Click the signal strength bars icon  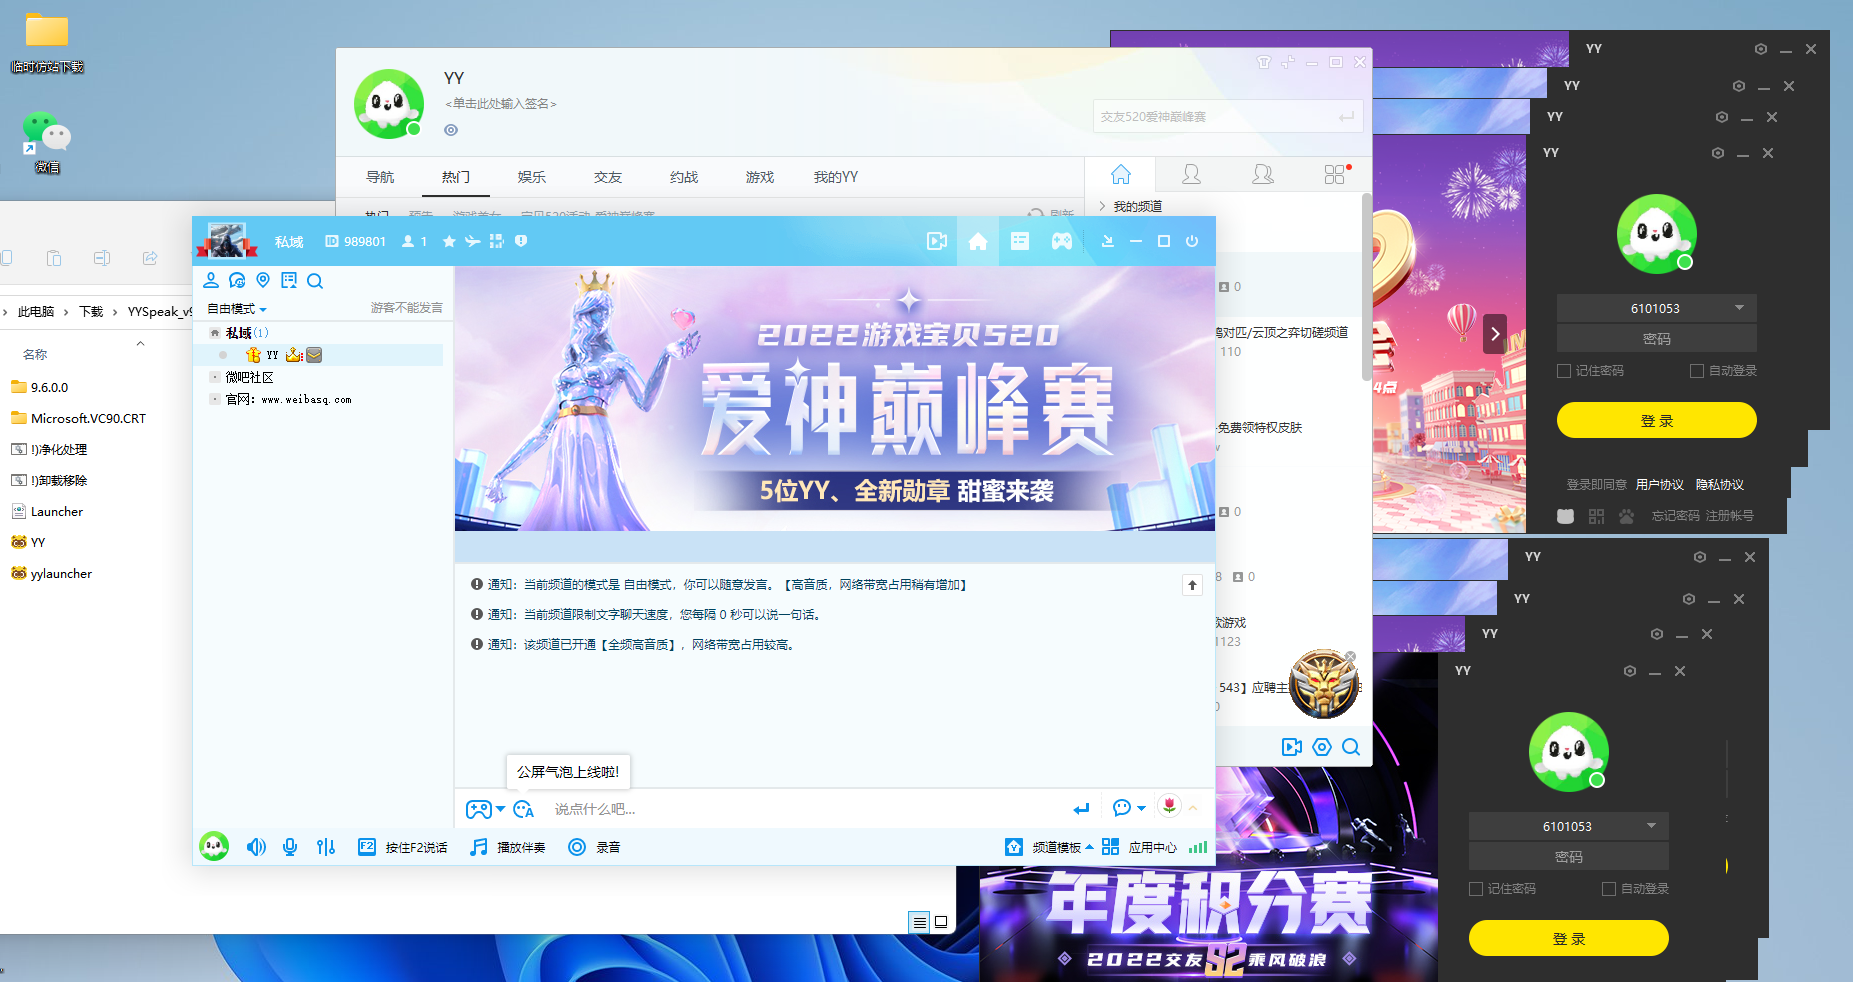1198,847
